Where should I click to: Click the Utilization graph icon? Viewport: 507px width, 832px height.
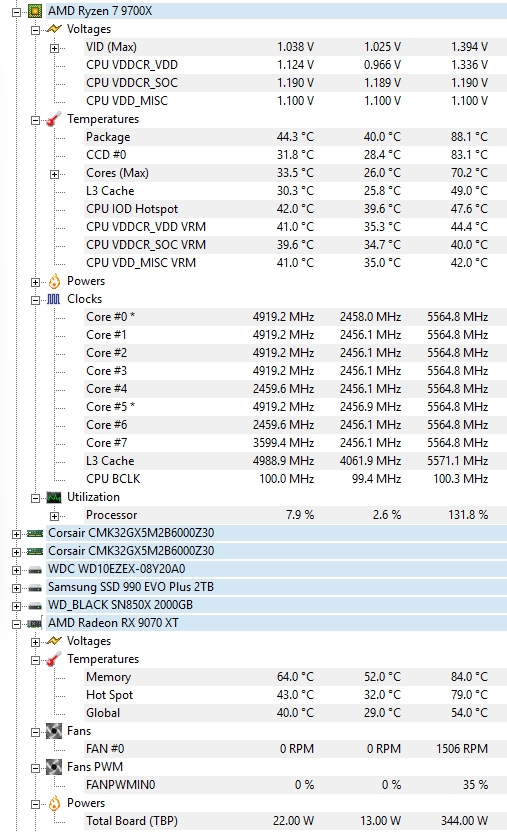pyautogui.click(x=54, y=497)
